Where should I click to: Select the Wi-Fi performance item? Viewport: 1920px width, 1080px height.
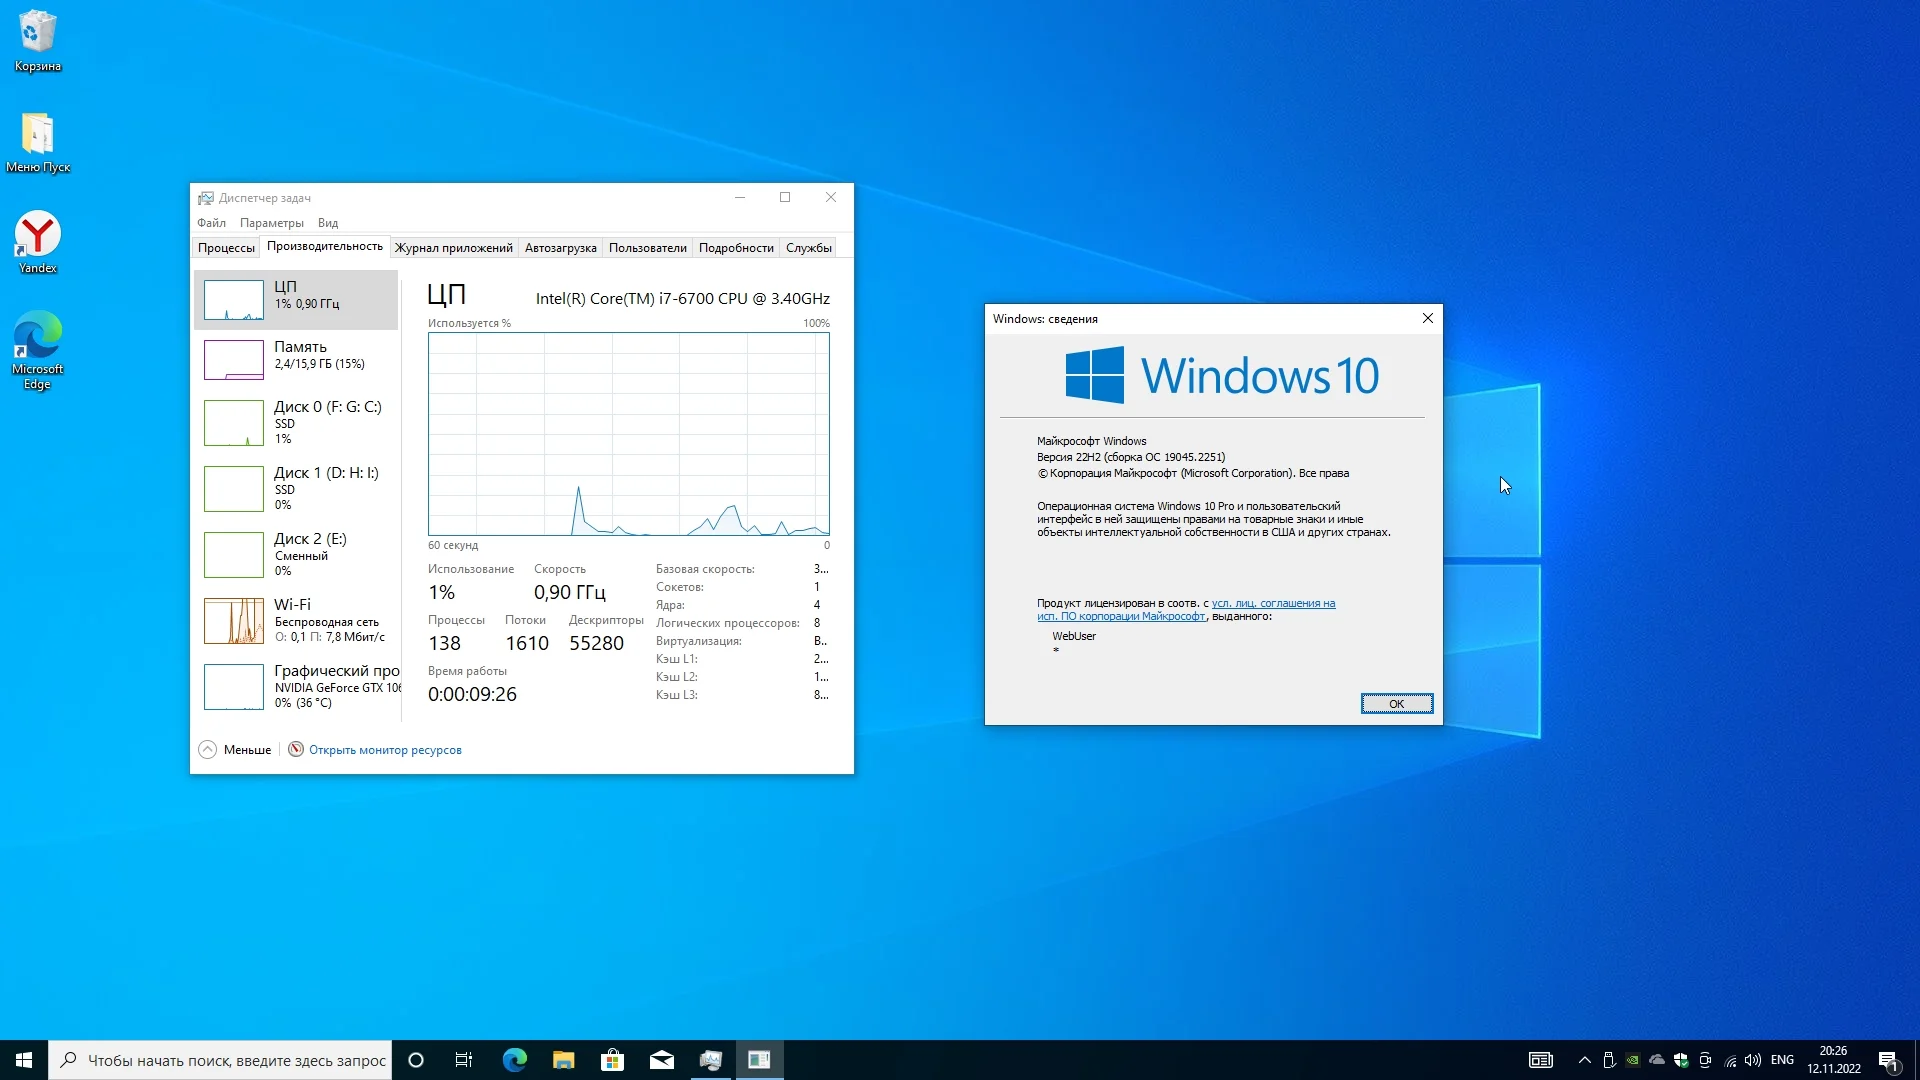[x=297, y=620]
